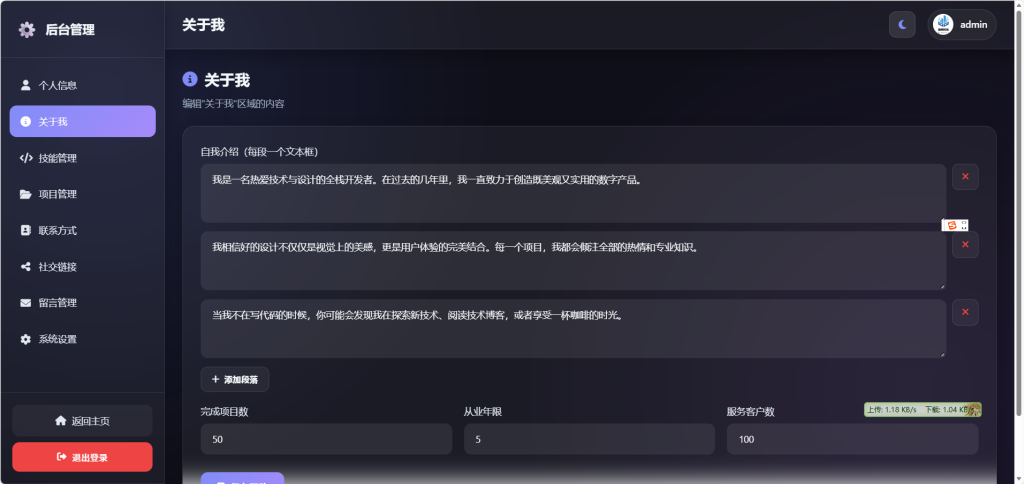Open 系统设置 from sidebar
The image size is (1024, 484).
(x=82, y=339)
